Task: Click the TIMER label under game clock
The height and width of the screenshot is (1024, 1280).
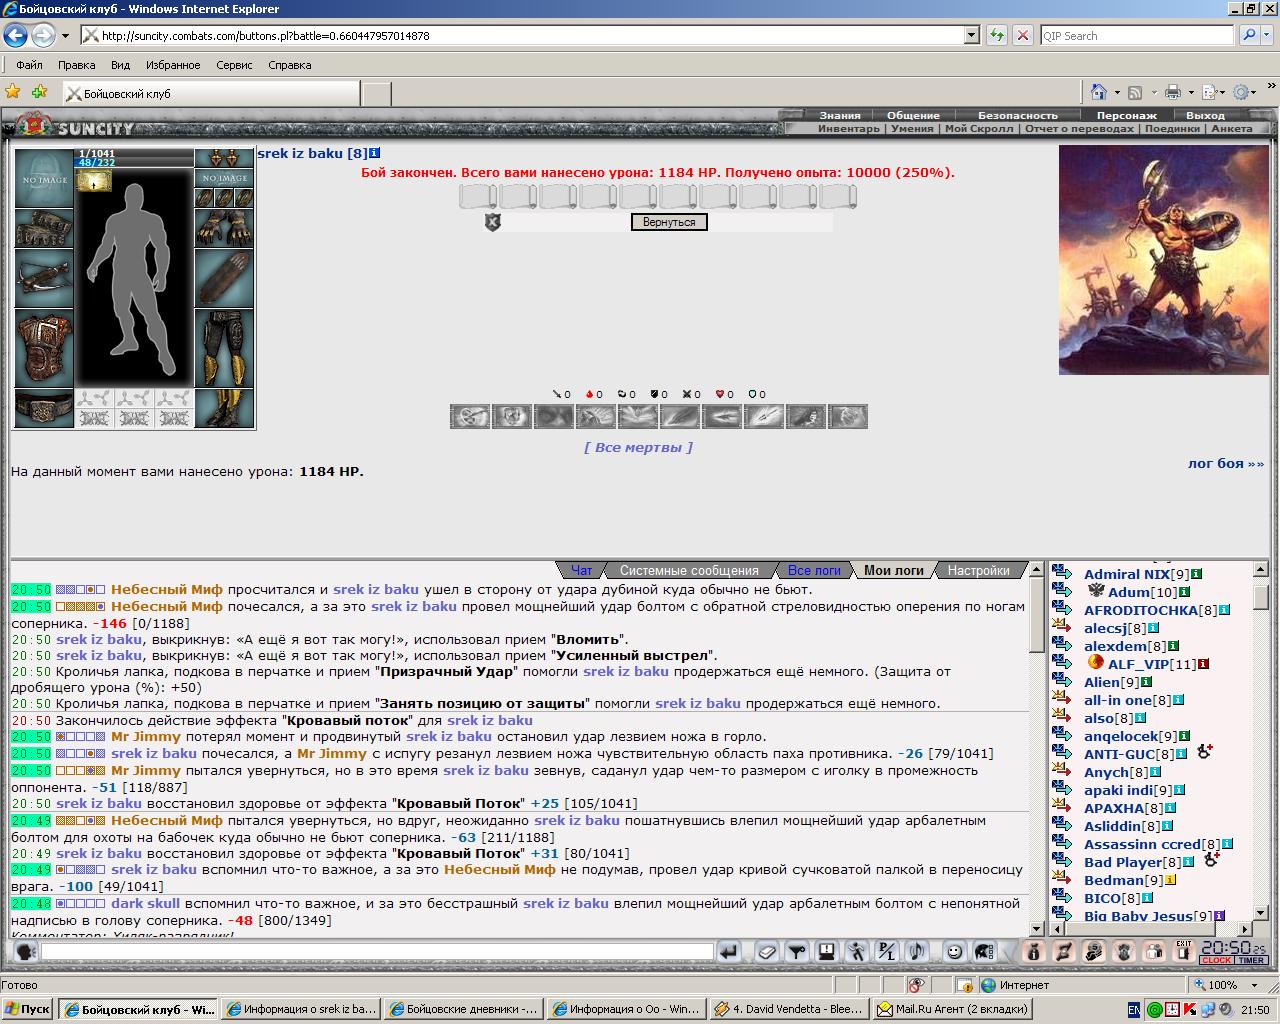Action: (1251, 960)
